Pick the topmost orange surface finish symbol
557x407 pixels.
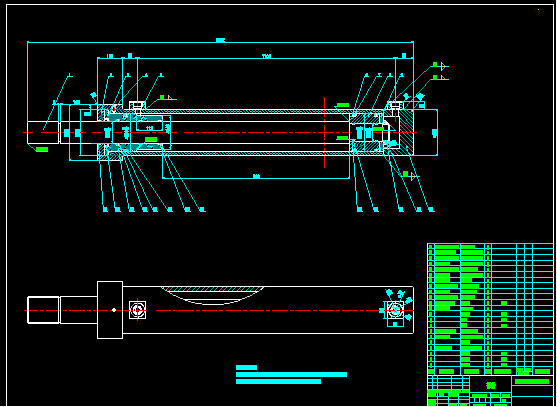(x=443, y=66)
